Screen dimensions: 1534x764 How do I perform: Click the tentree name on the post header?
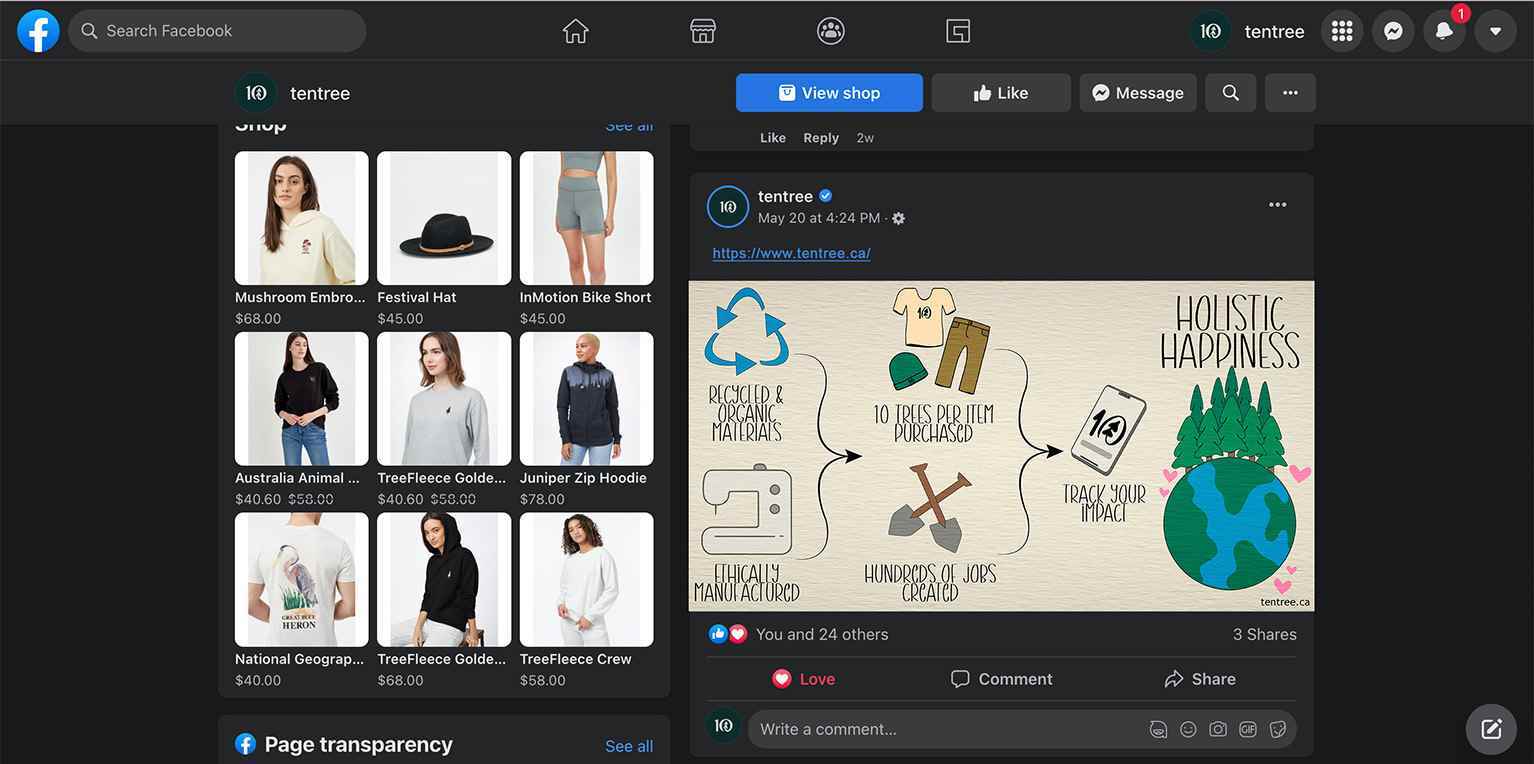coord(785,196)
